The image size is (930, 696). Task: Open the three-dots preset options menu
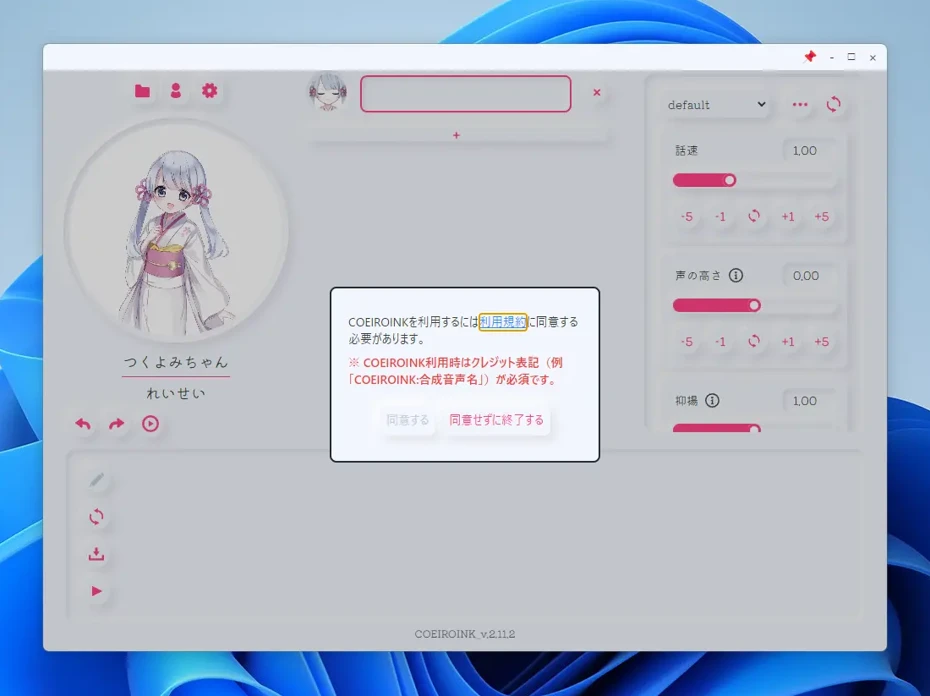[x=800, y=104]
